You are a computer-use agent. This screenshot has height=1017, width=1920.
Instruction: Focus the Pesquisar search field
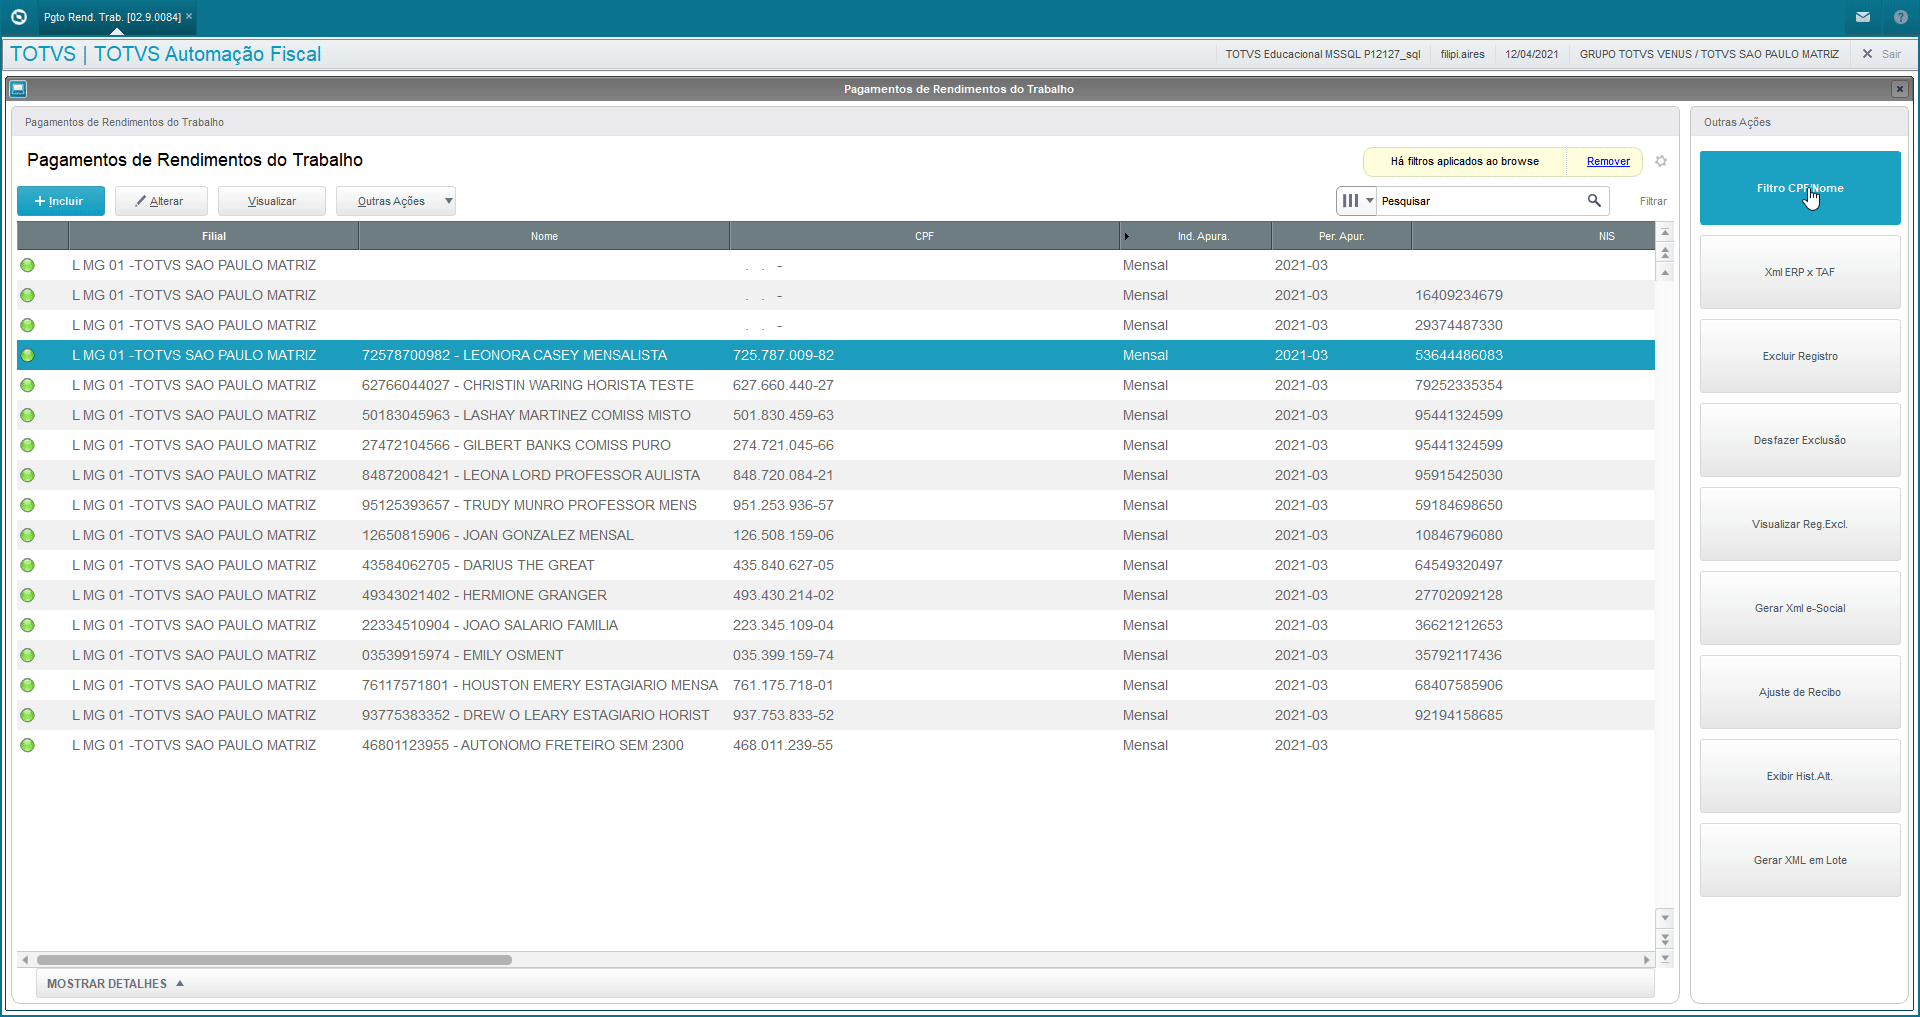click(1480, 201)
